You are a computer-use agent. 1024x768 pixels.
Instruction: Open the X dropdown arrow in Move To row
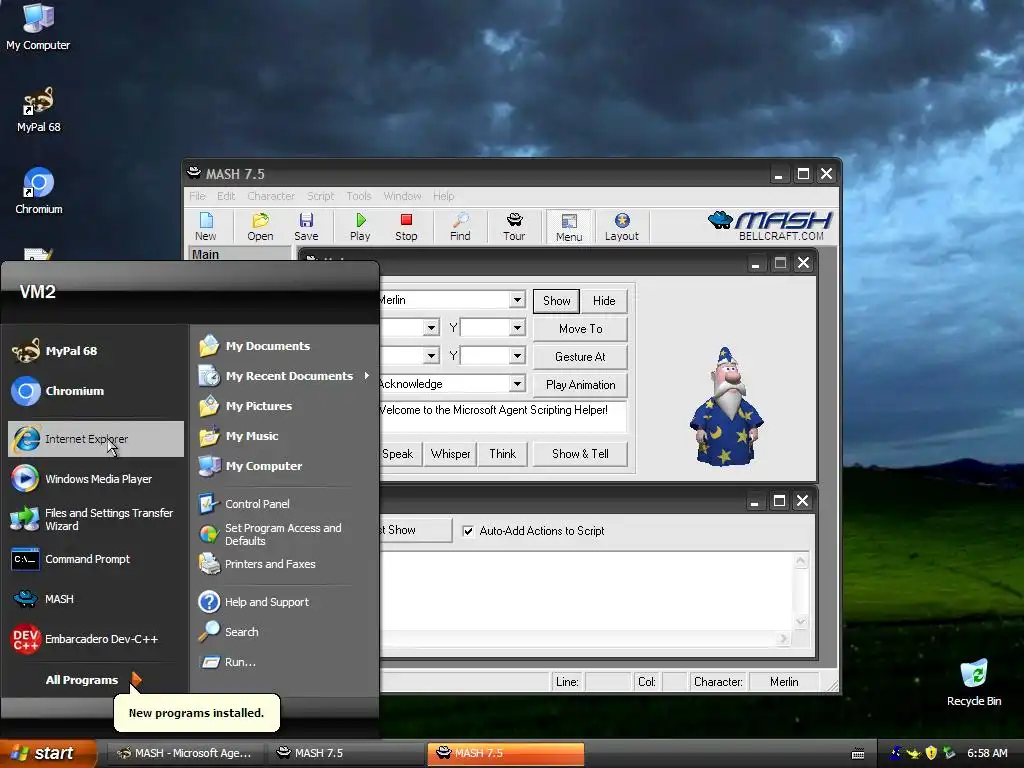[430, 327]
